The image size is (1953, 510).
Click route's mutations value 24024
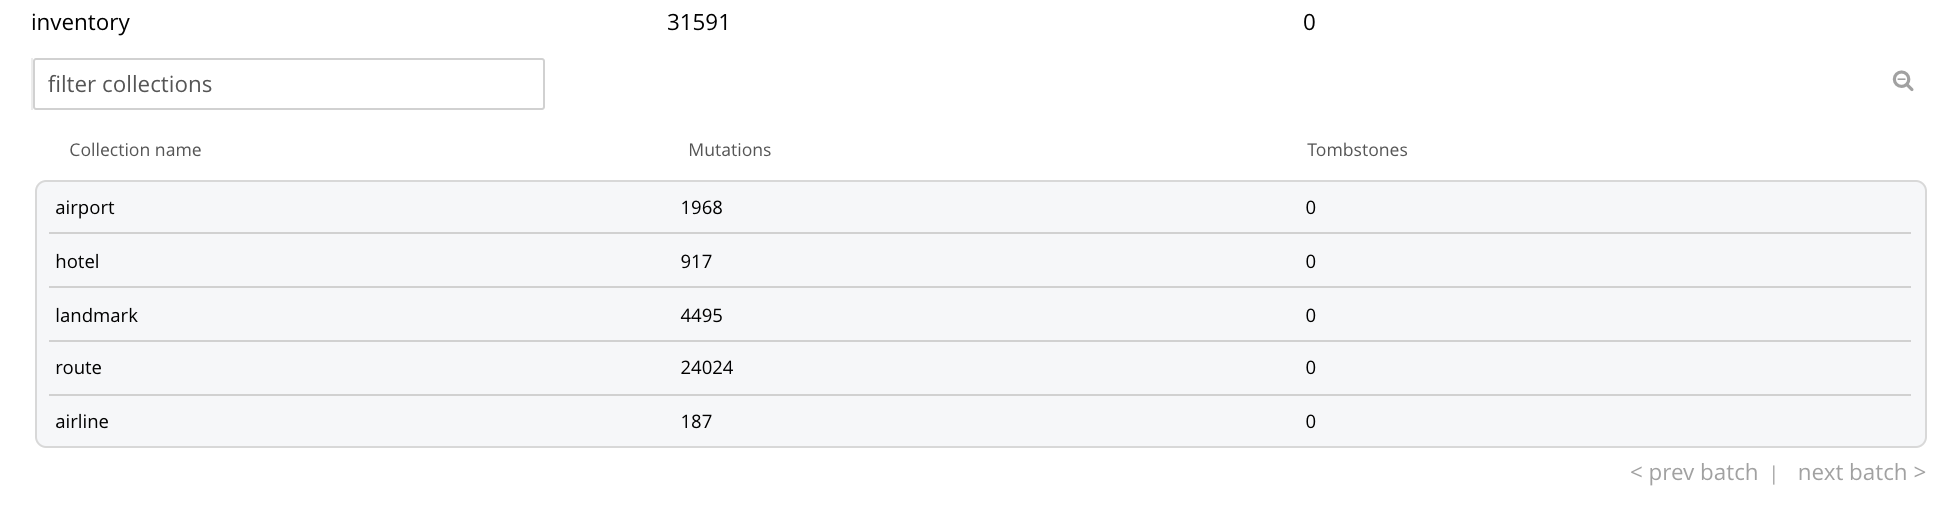[706, 368]
